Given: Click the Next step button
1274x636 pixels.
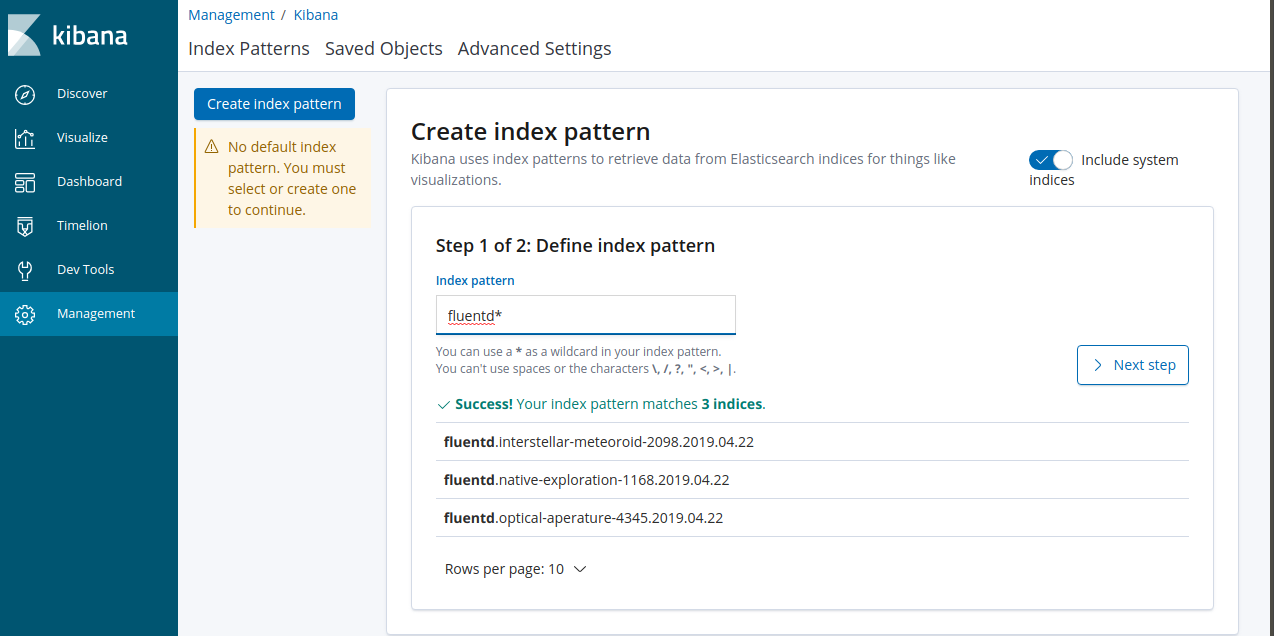Looking at the screenshot, I should 1133,365.
